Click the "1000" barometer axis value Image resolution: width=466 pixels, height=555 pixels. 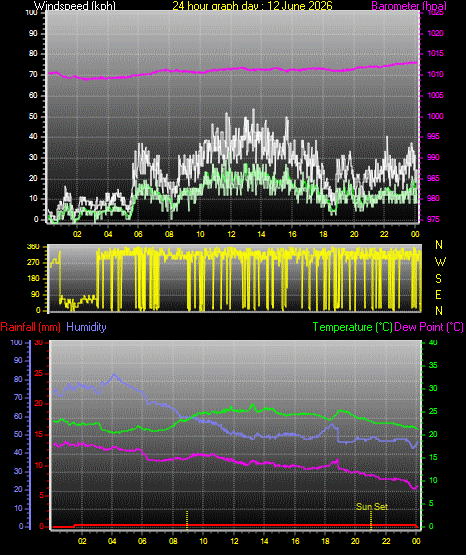point(435,116)
